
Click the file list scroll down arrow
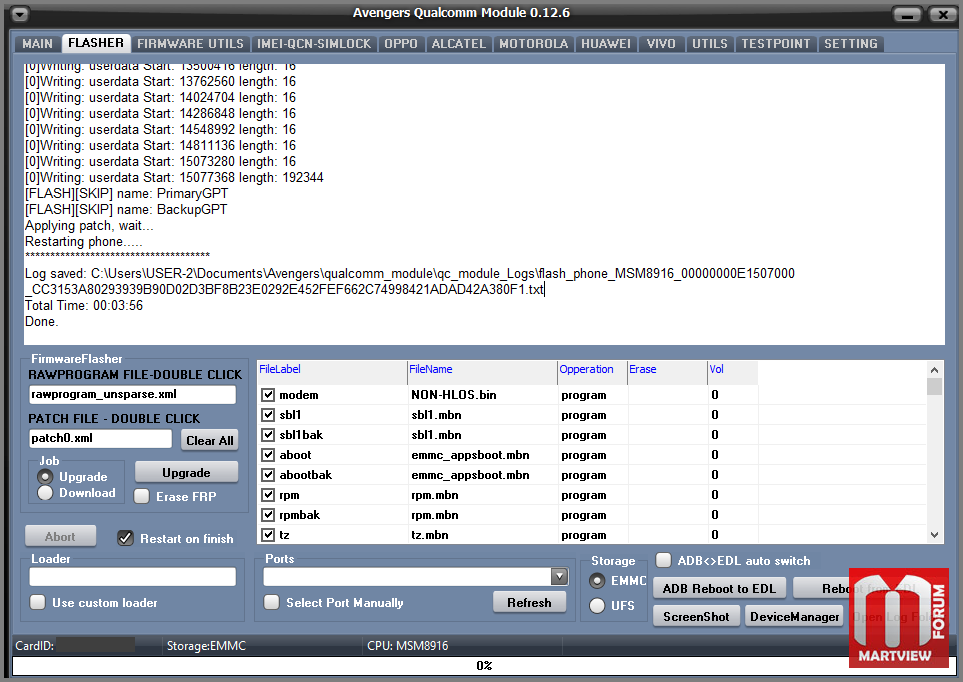click(934, 535)
